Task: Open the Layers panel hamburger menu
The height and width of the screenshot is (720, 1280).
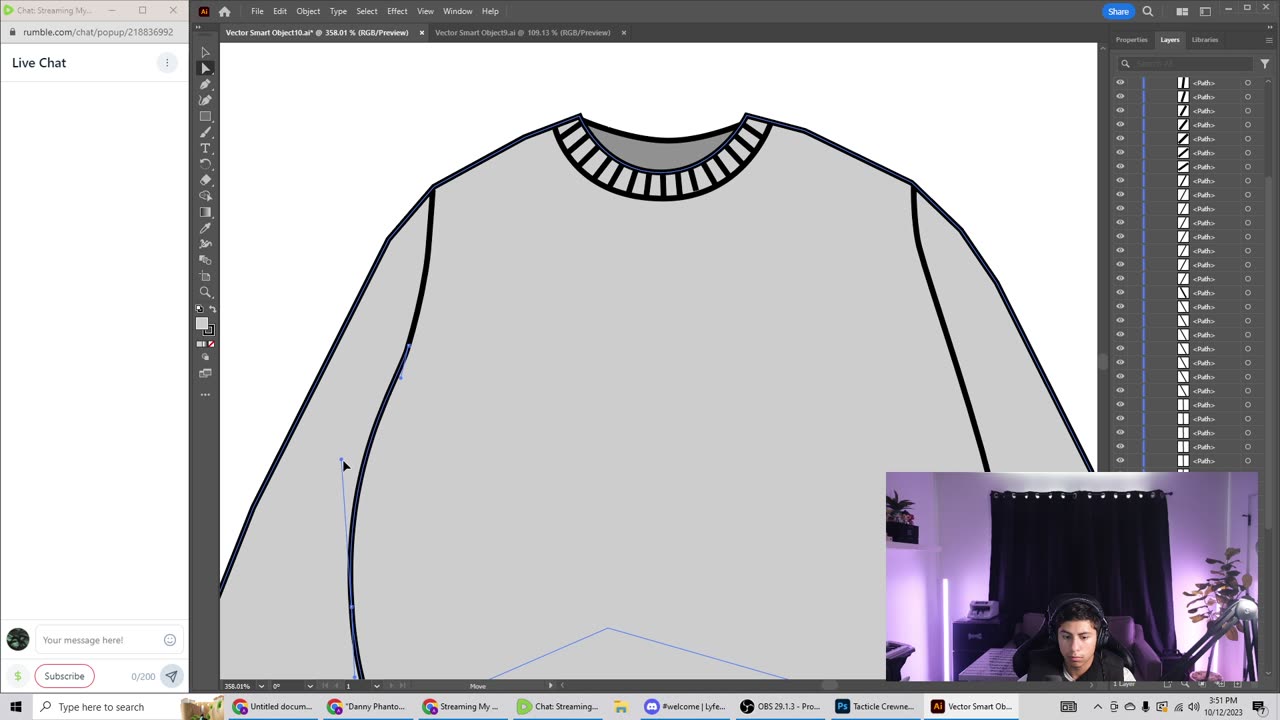Action: point(1268,40)
